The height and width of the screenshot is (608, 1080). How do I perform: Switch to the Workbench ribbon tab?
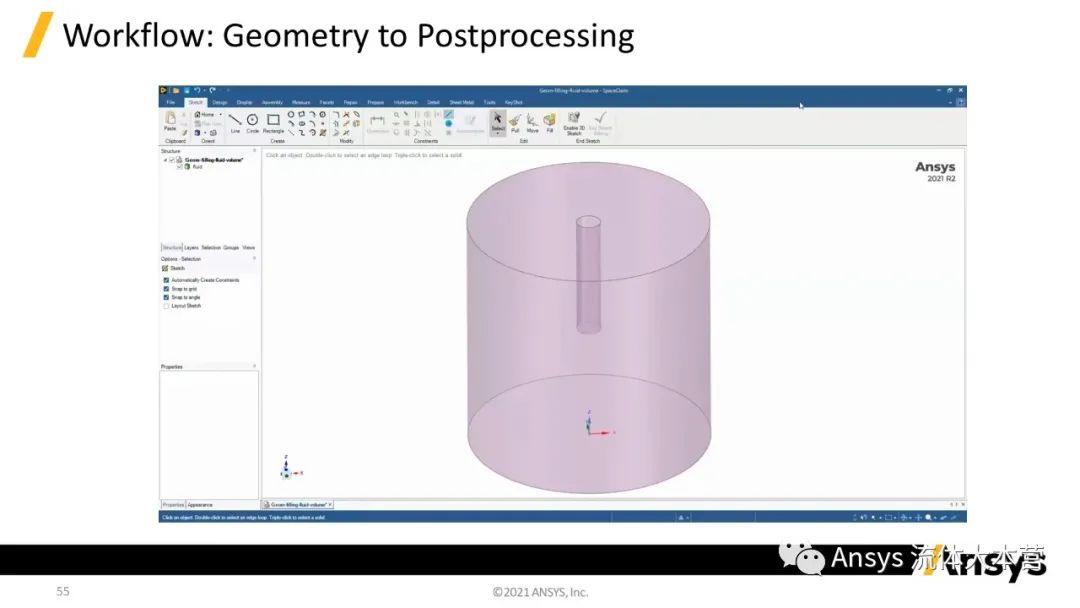pyautogui.click(x=406, y=102)
